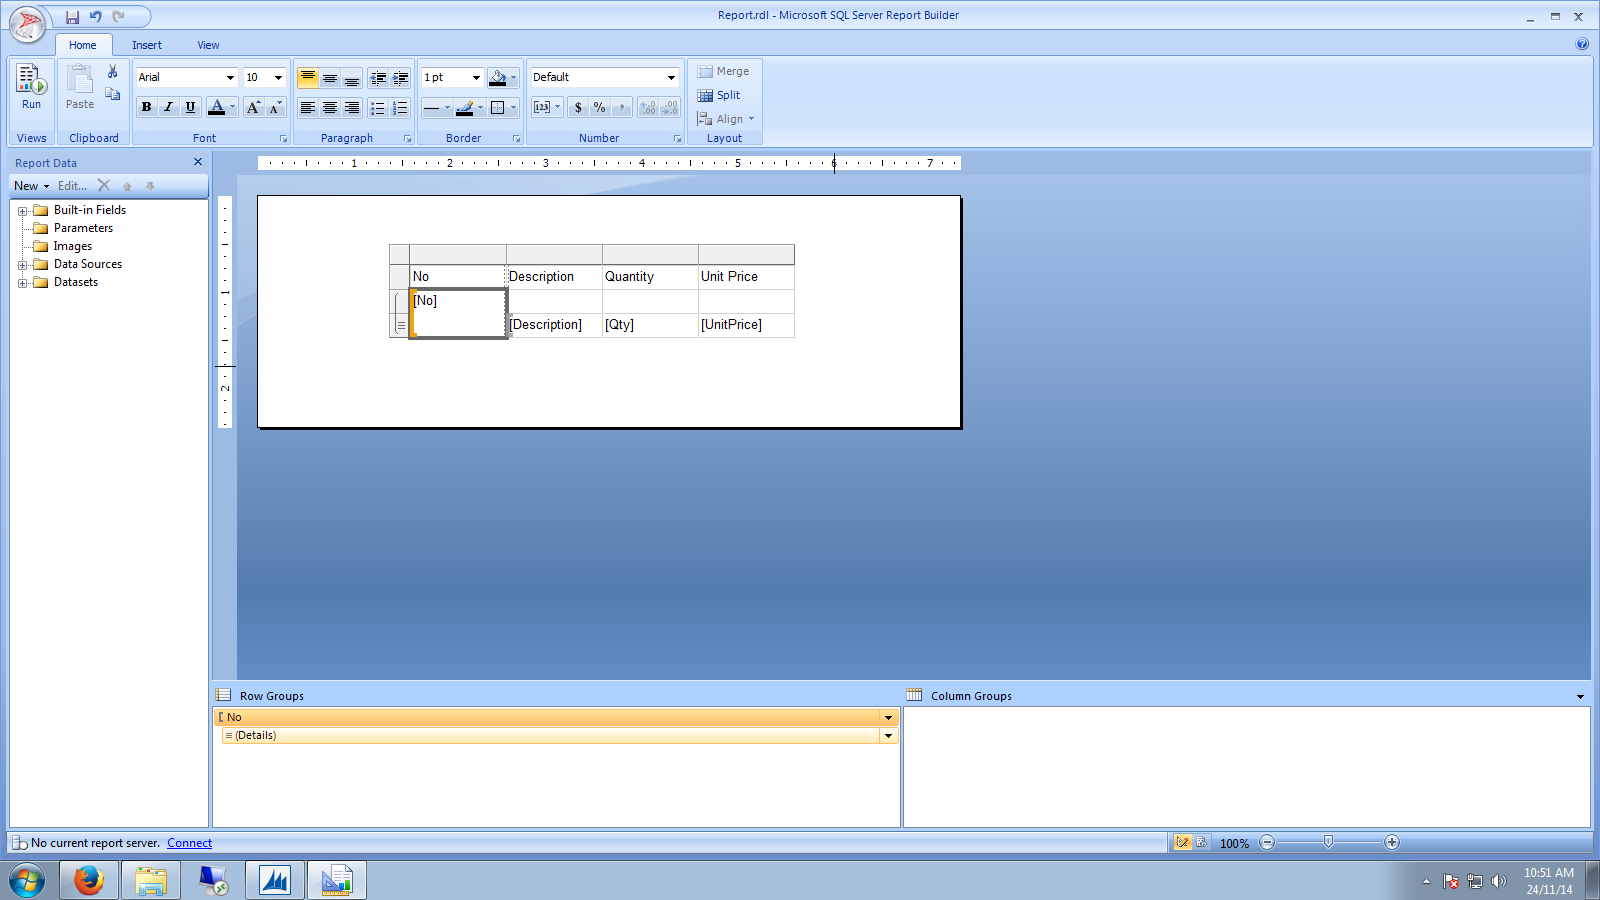Open the font size dropdown
The image size is (1600, 900).
(278, 77)
